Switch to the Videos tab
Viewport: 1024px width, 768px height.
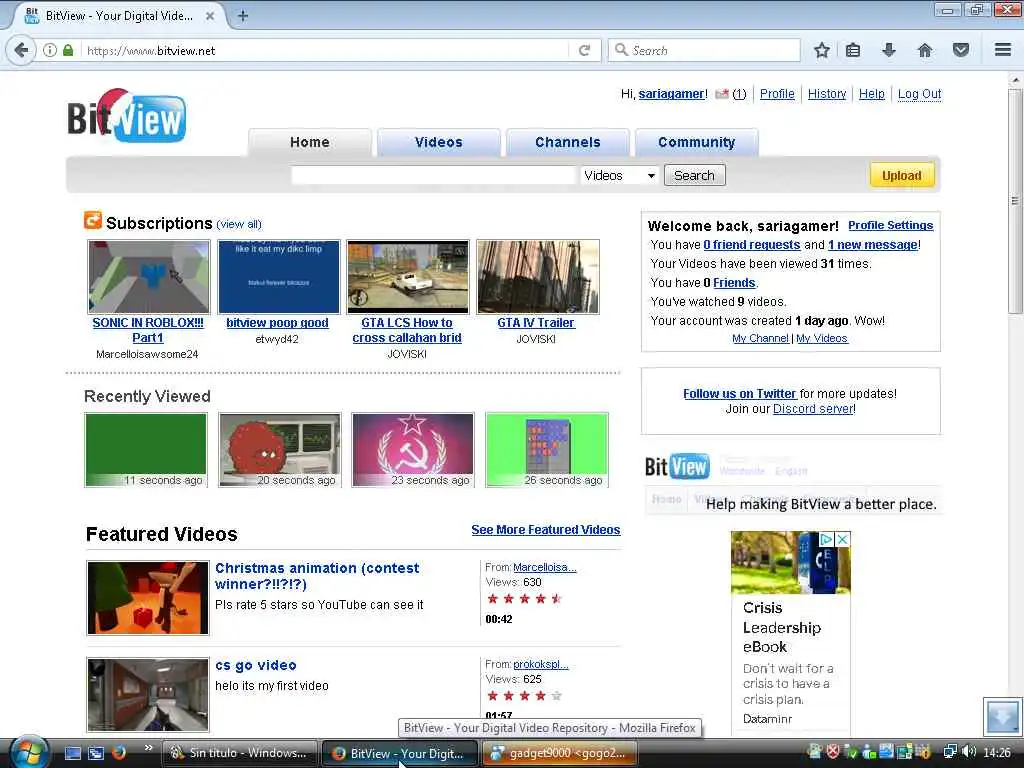439,142
